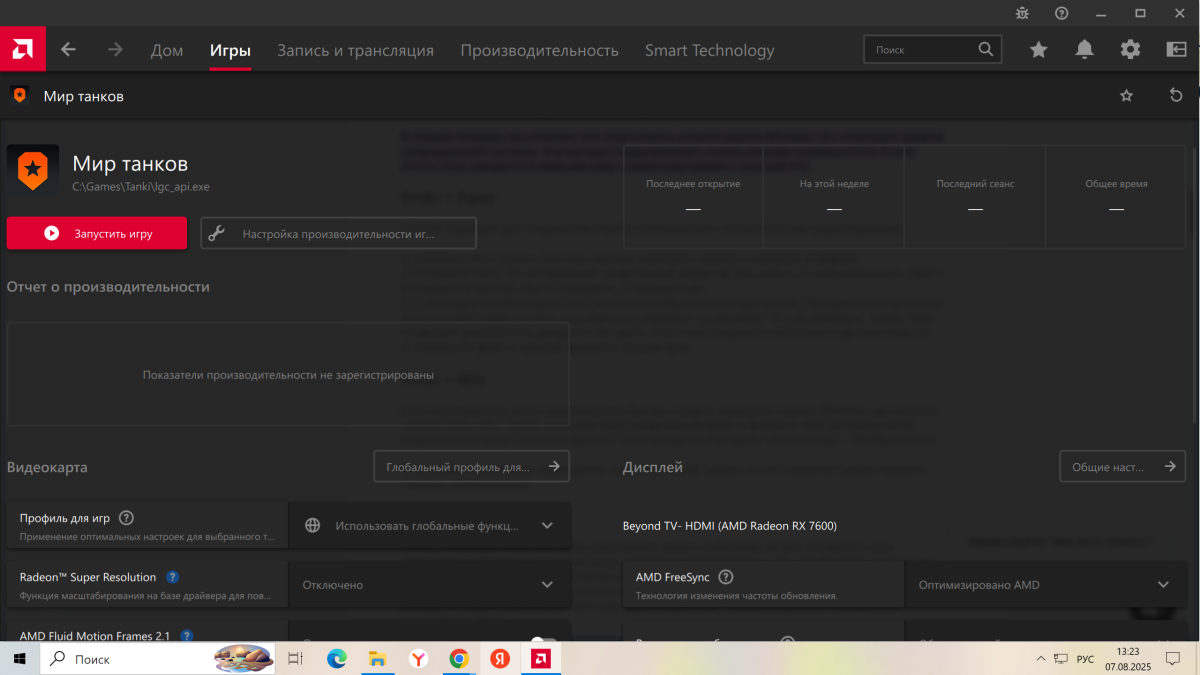Click the Поиск search field in AMD Software

pyautogui.click(x=920, y=49)
